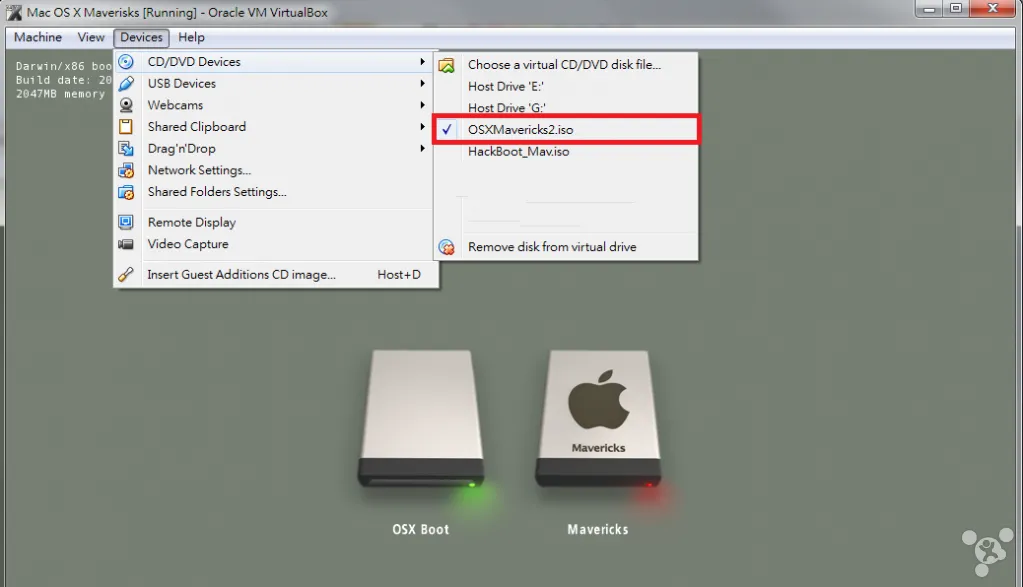Select Host Drive 'E:'

566,86
